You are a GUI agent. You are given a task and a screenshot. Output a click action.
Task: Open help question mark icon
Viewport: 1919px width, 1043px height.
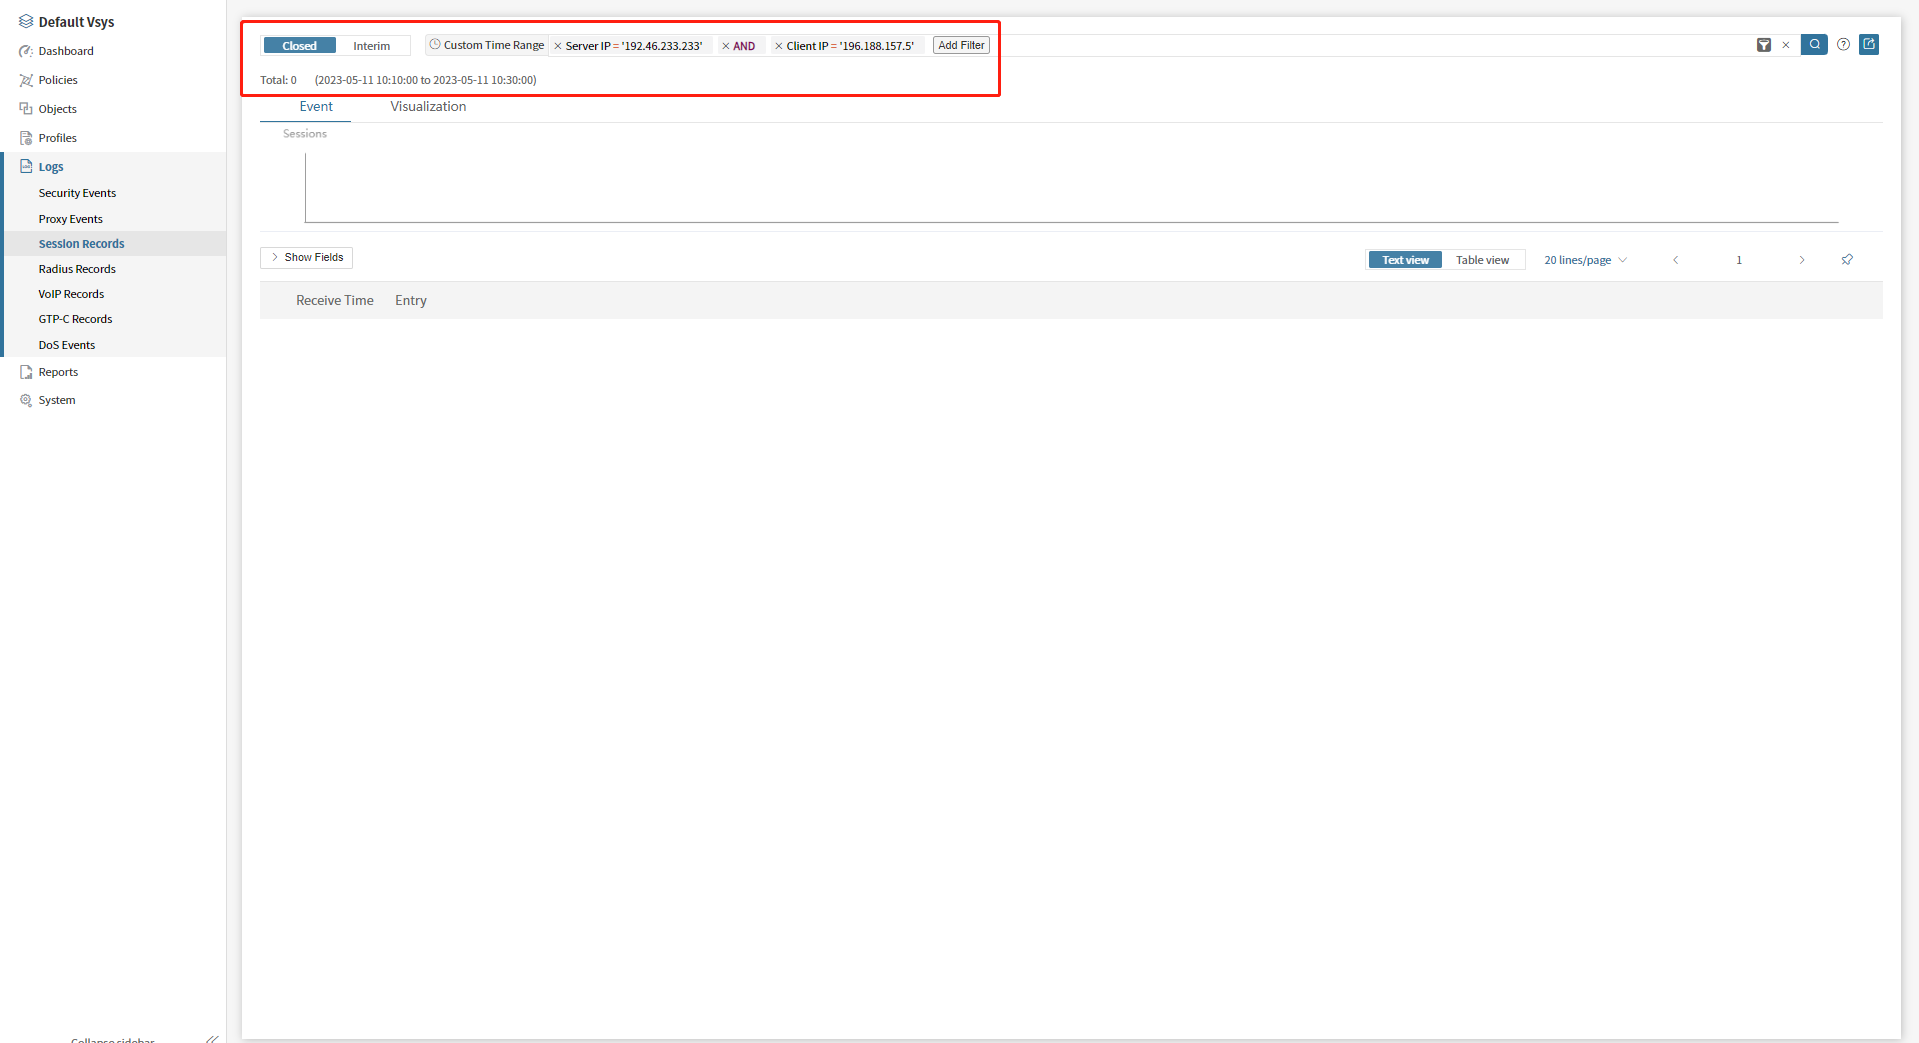pos(1843,45)
